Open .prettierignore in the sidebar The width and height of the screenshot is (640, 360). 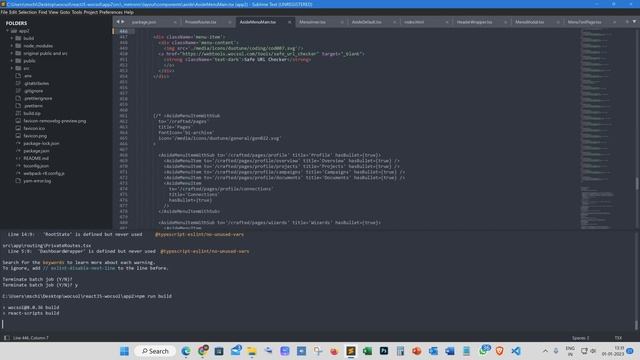click(38, 98)
